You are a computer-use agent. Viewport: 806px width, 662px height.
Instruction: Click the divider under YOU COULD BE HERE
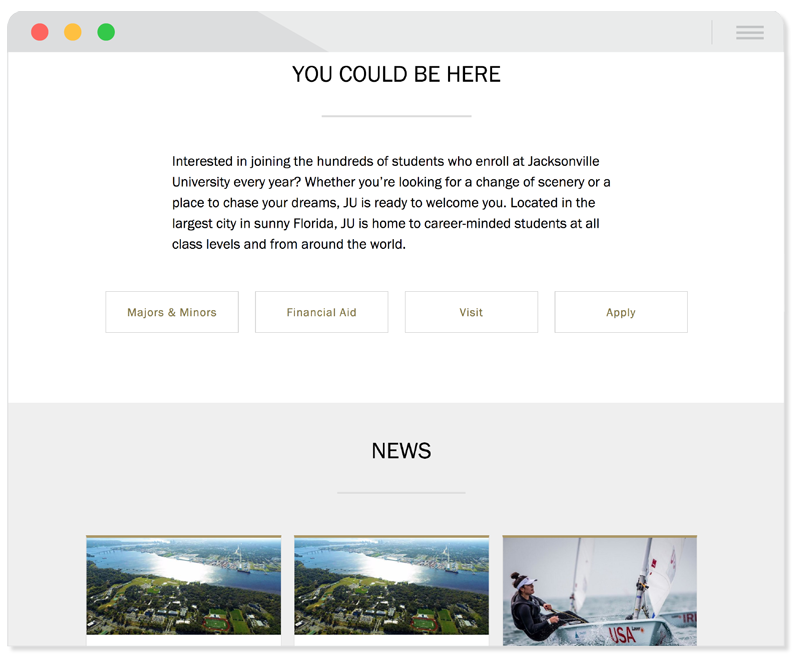tap(396, 116)
